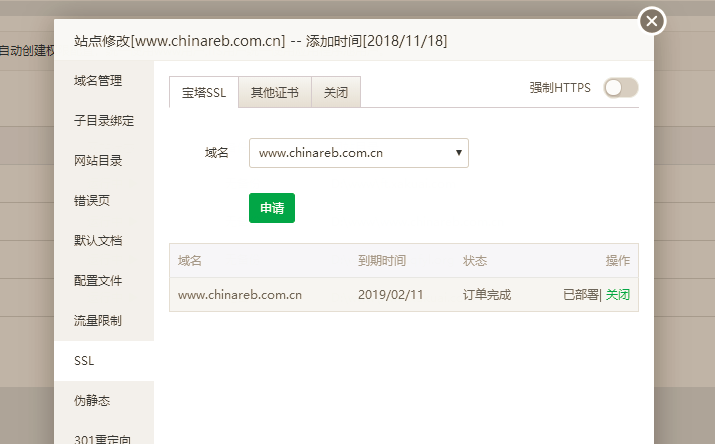Click the 操作 column header
This screenshot has height=444, width=715.
[618, 261]
